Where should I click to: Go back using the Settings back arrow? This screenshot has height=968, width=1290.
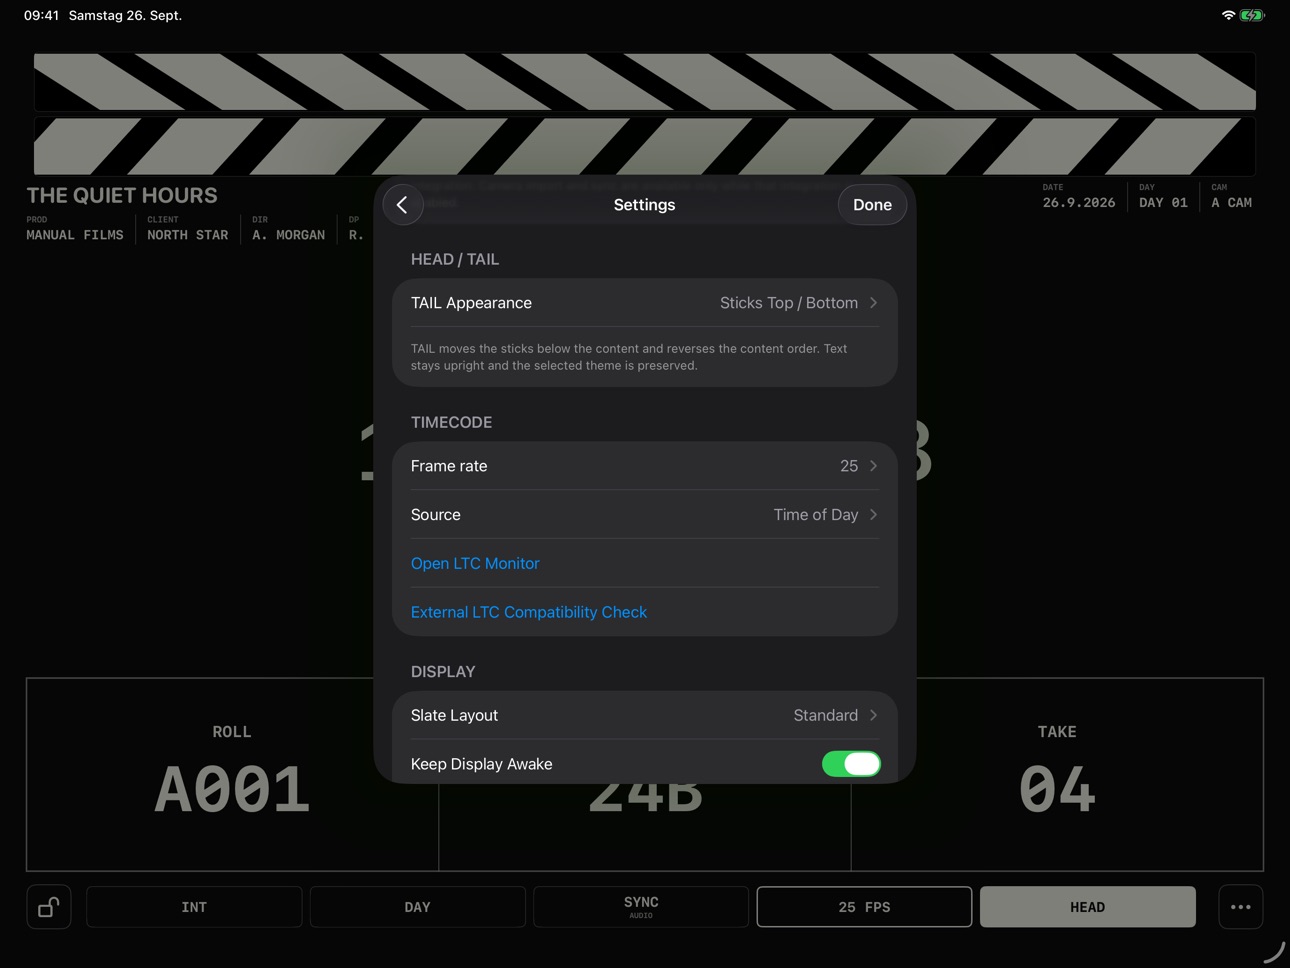coord(403,205)
